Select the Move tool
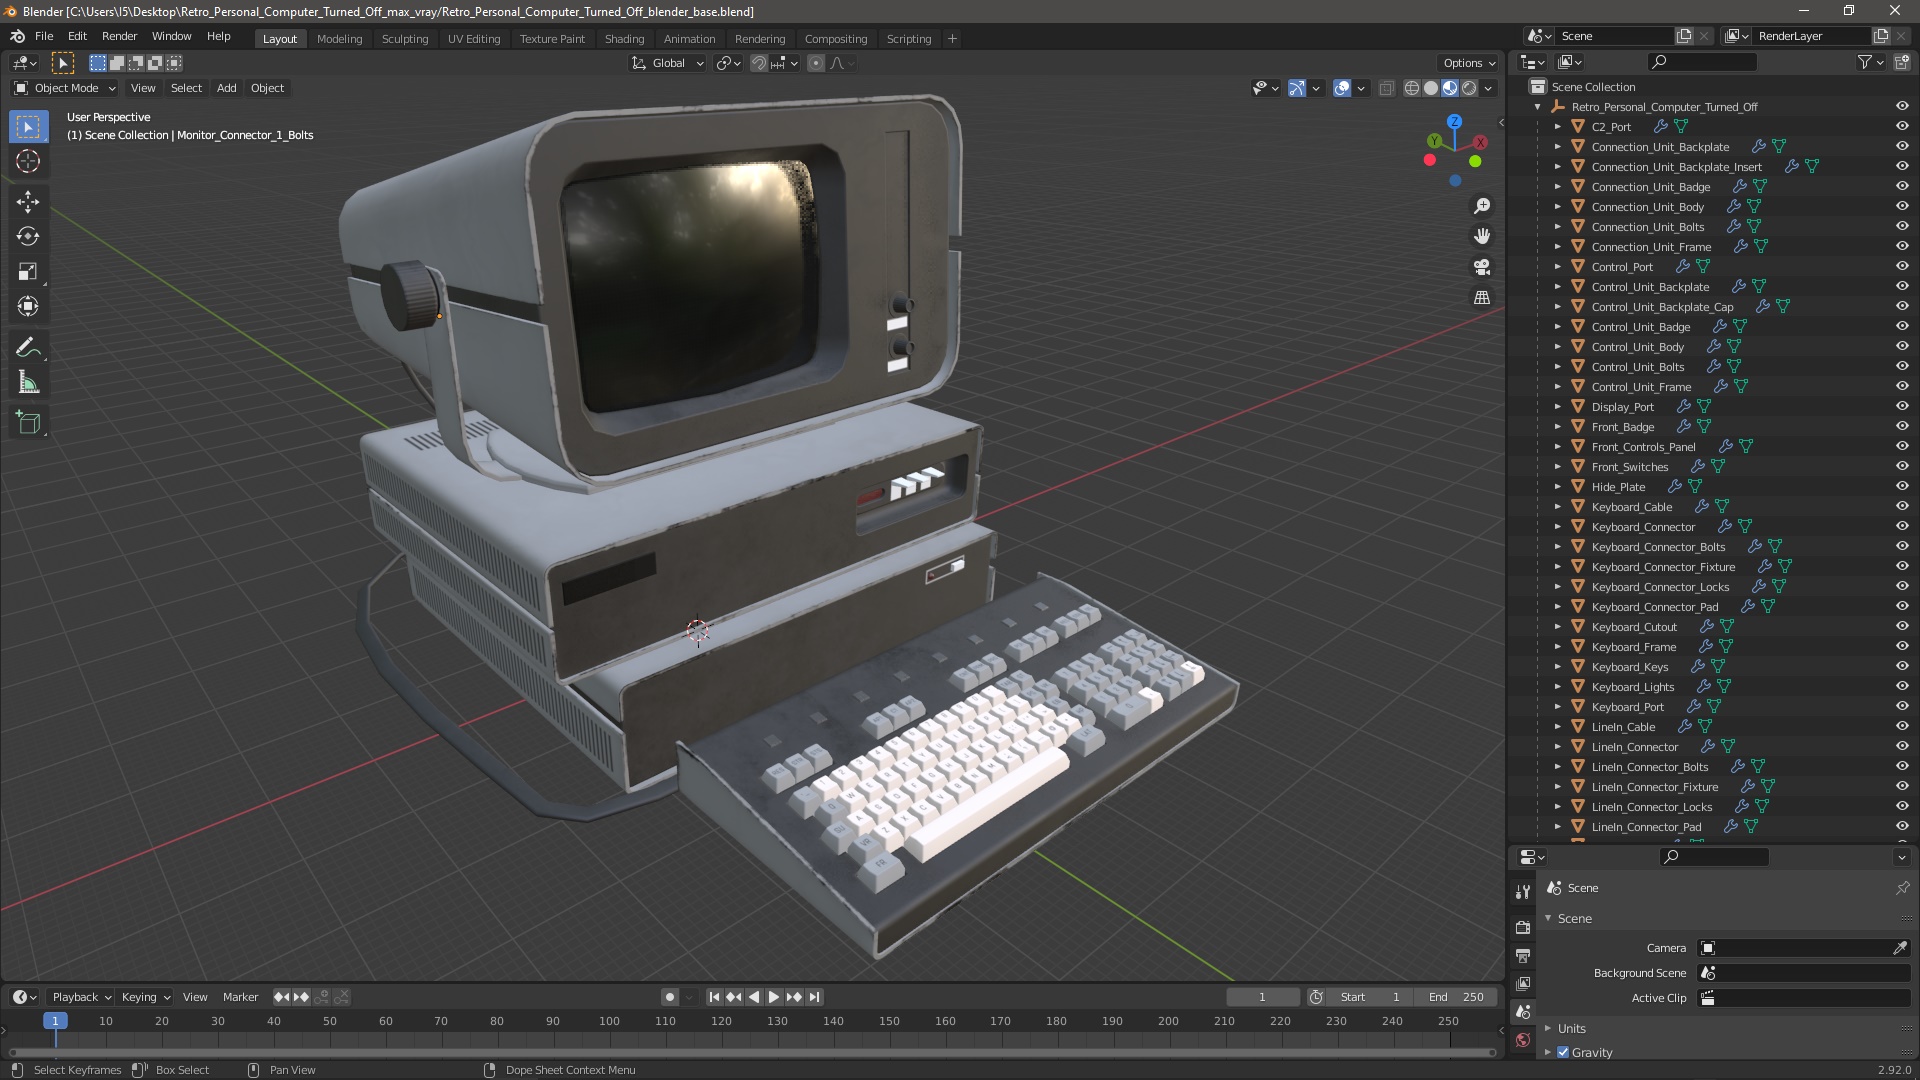Image resolution: width=1920 pixels, height=1080 pixels. (28, 202)
